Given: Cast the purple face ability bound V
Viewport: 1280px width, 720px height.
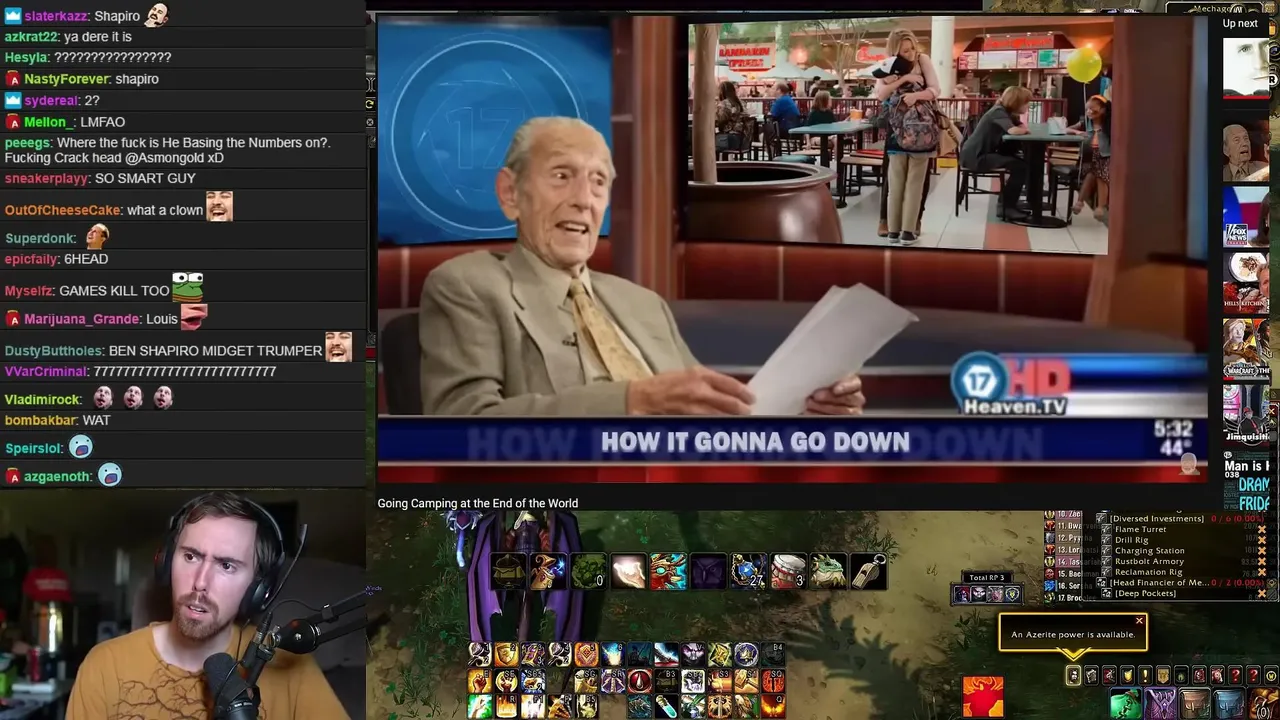Looking at the screenshot, I should (693, 654).
